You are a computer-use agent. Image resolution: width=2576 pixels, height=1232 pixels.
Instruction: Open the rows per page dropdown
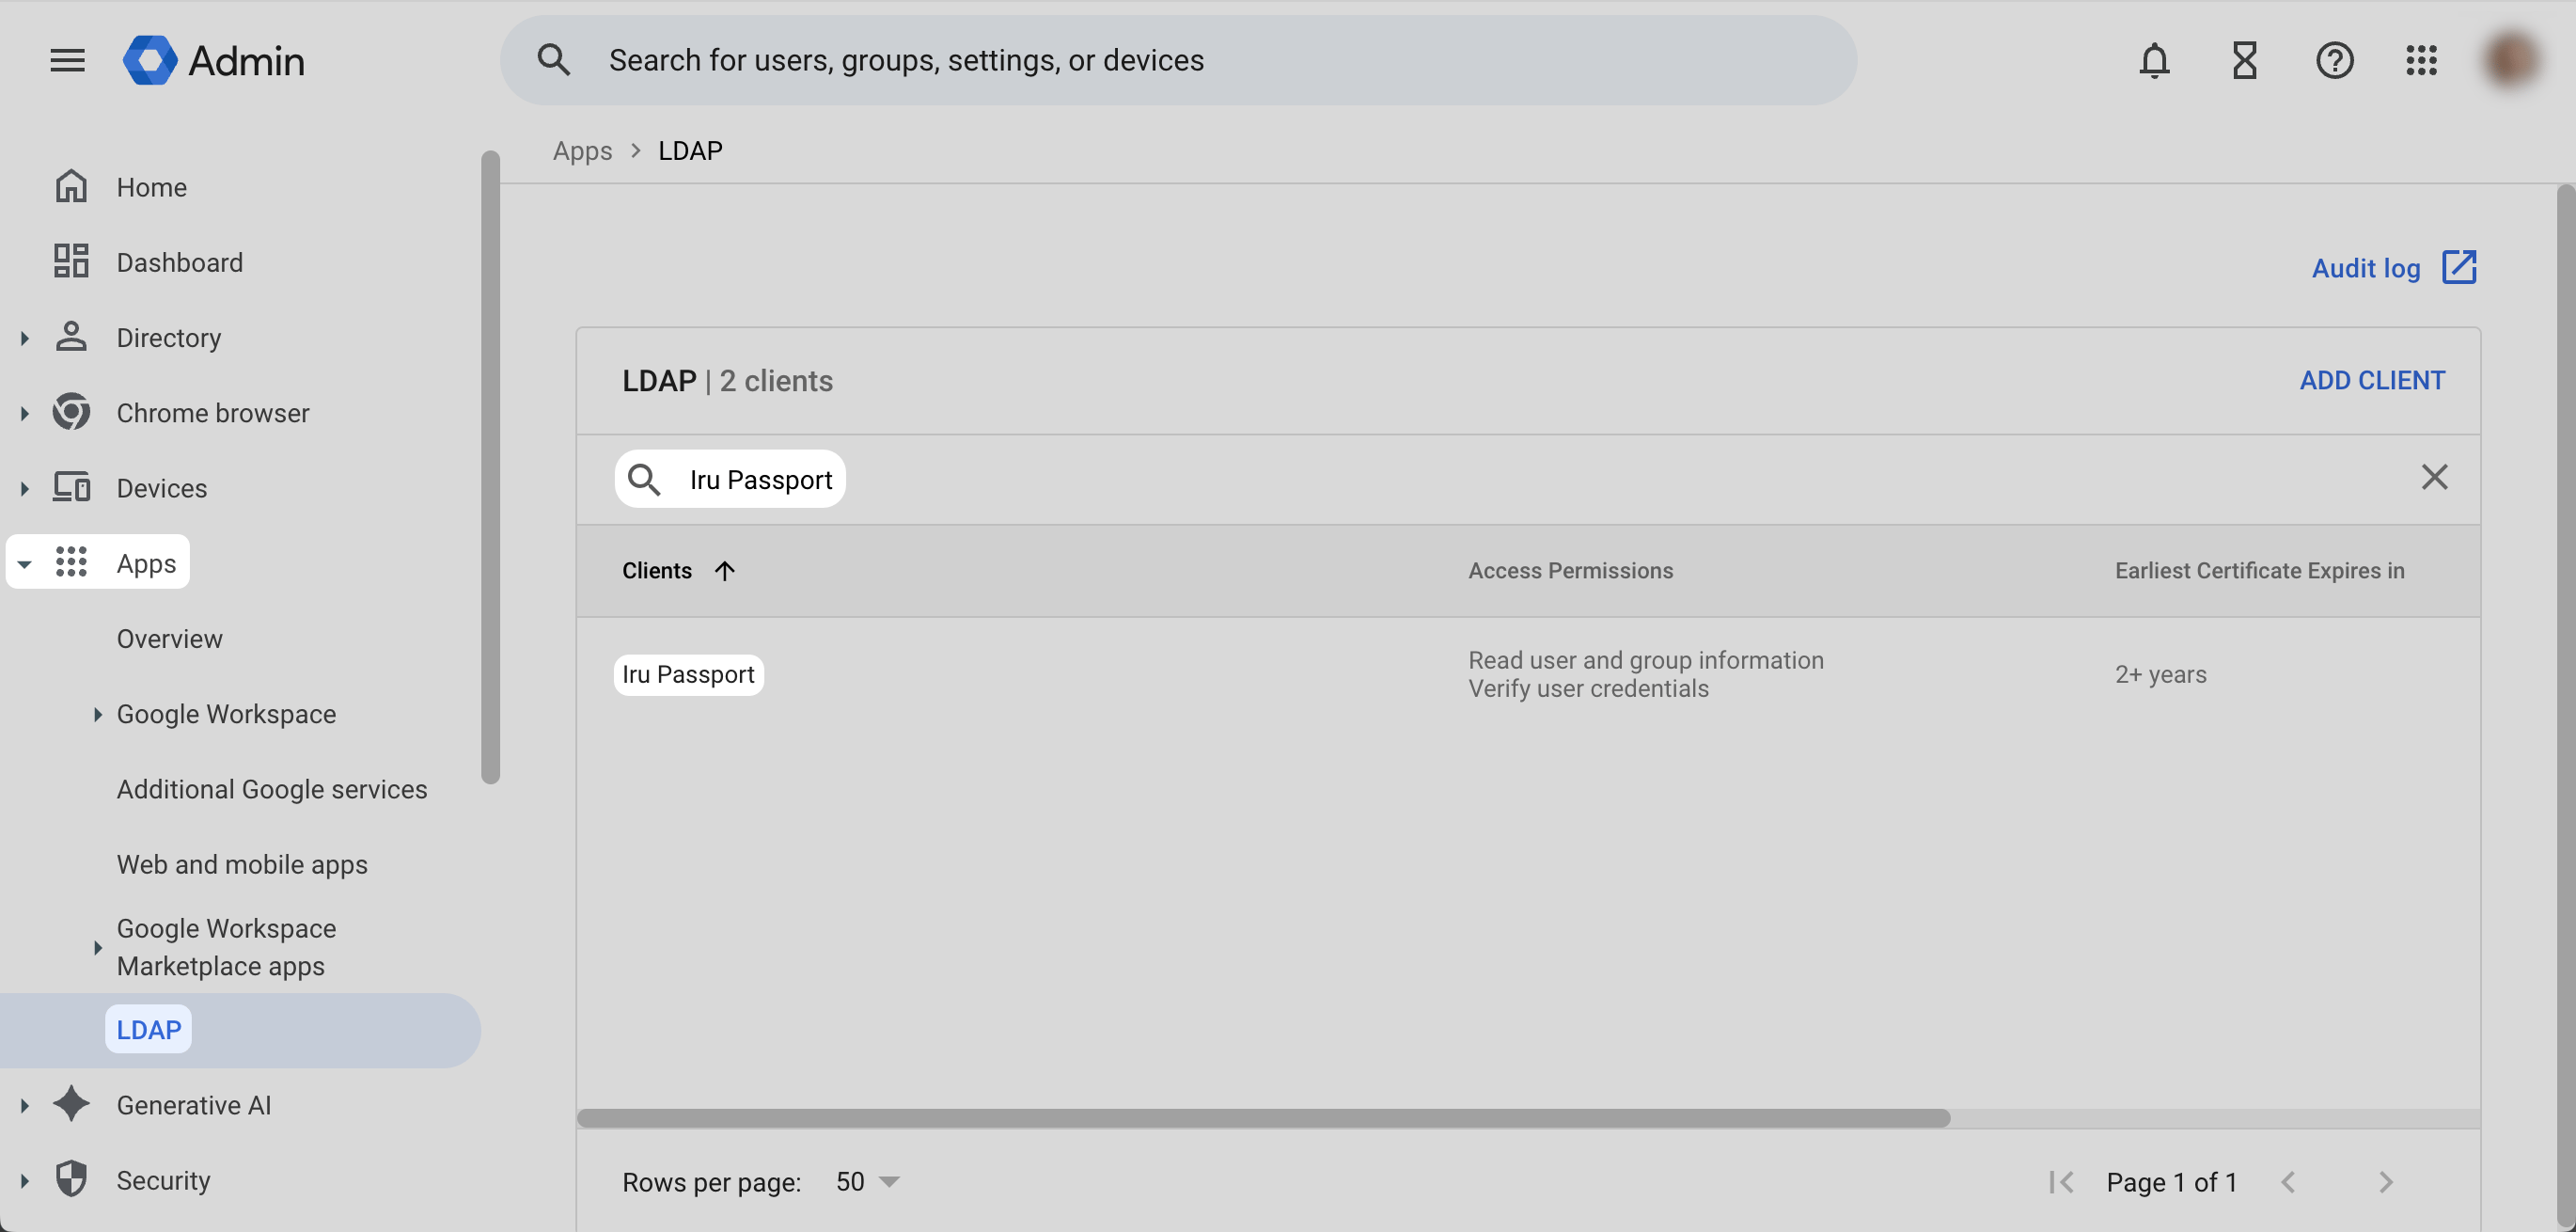pos(867,1181)
